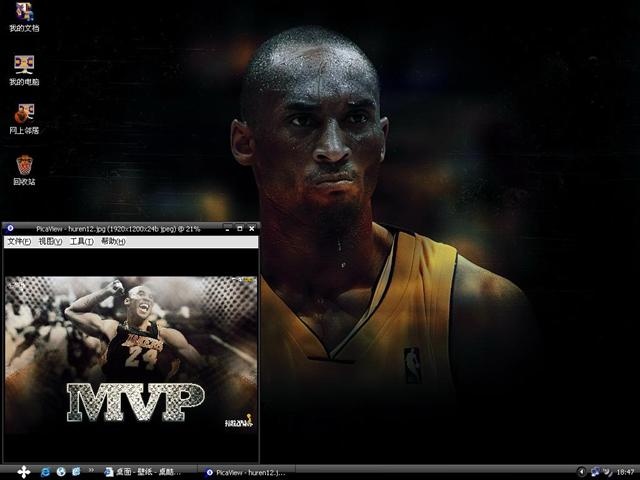Click the MVP image preview in PicaView
640x480 pixels.
pyautogui.click(x=131, y=355)
